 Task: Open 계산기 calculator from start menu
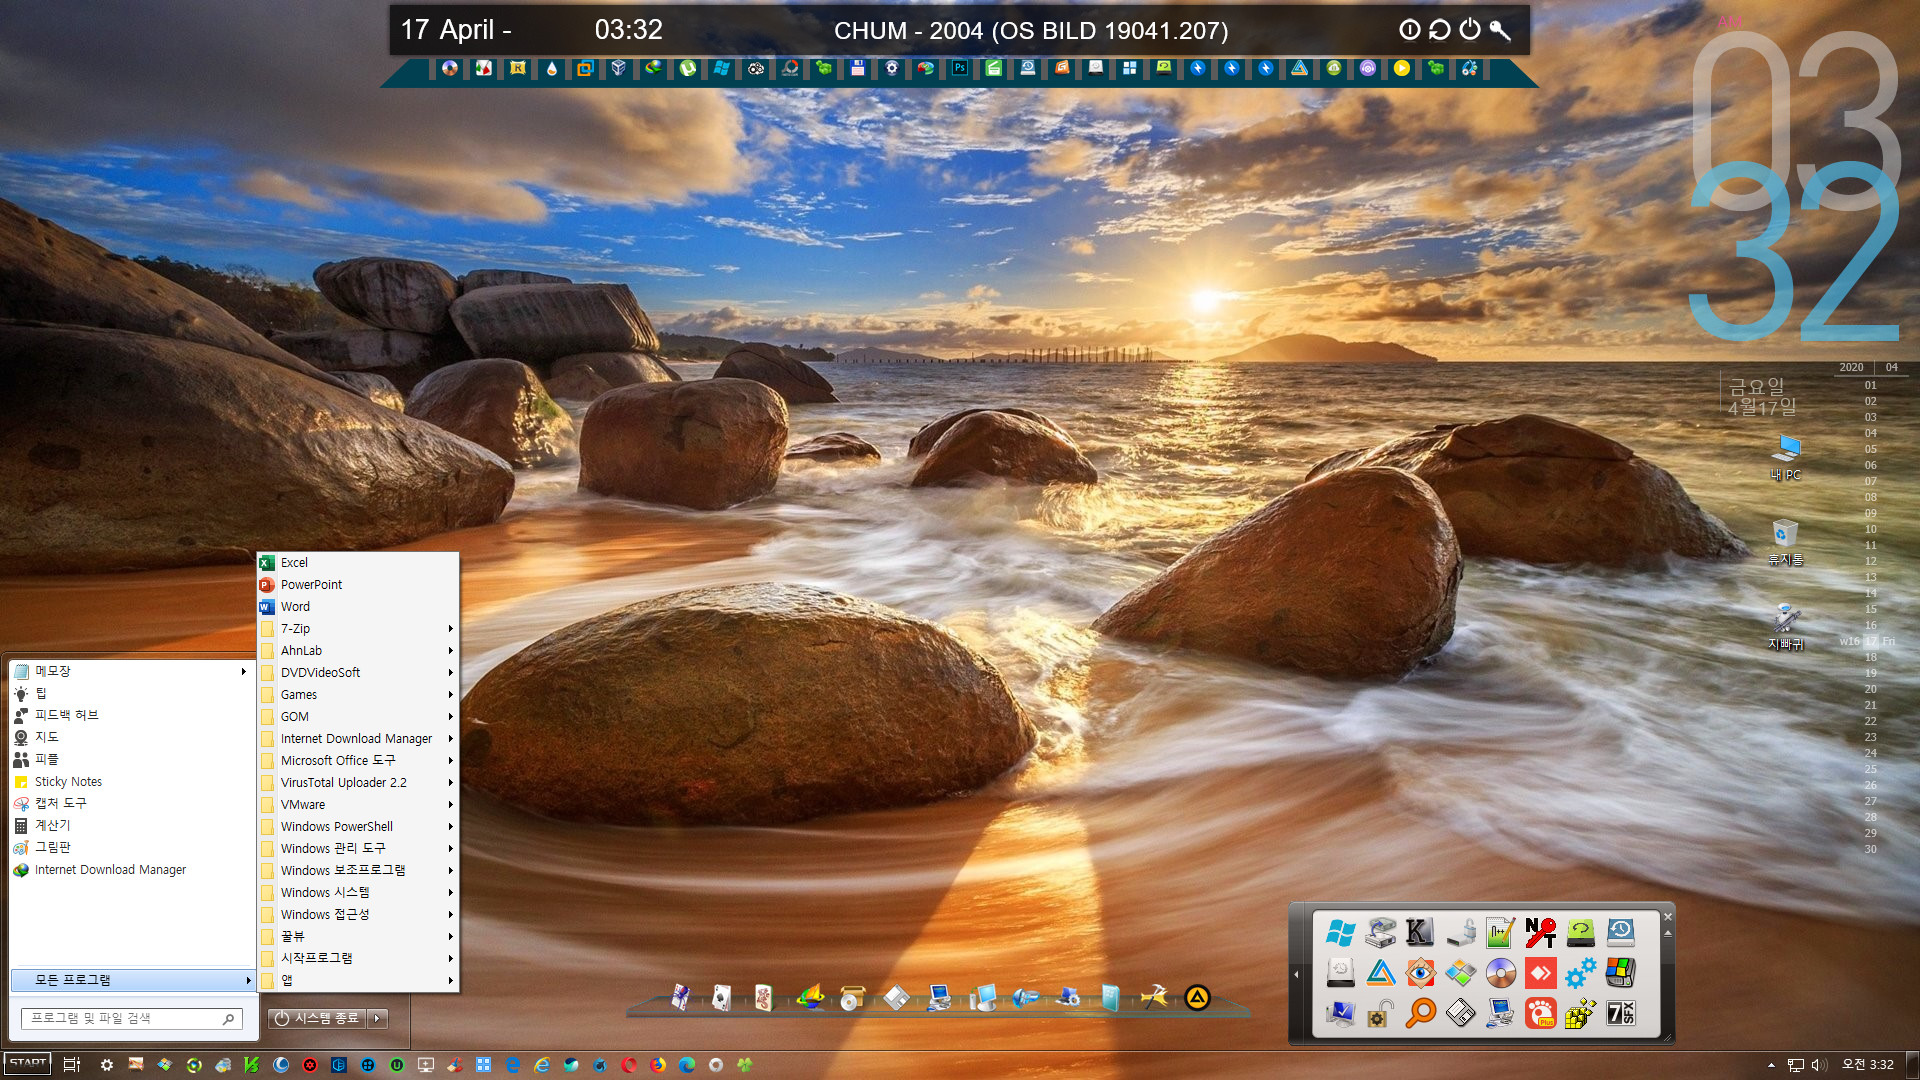click(131, 826)
